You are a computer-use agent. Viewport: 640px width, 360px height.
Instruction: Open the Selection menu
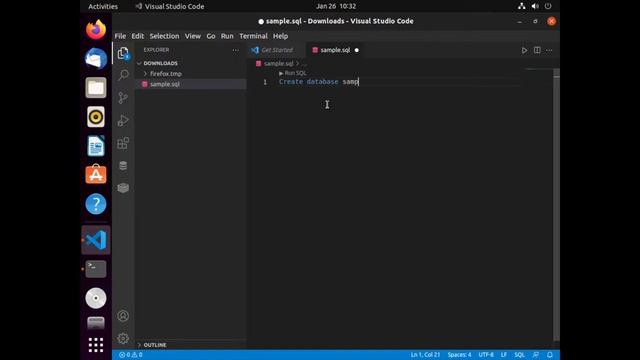(x=164, y=36)
